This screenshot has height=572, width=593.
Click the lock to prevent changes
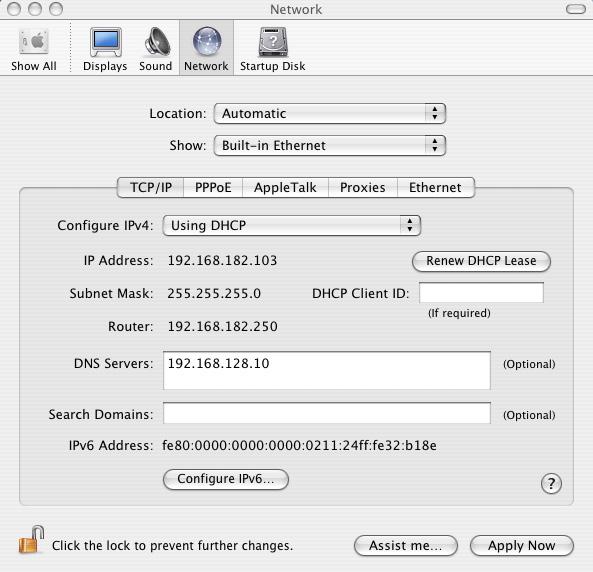pyautogui.click(x=31, y=540)
